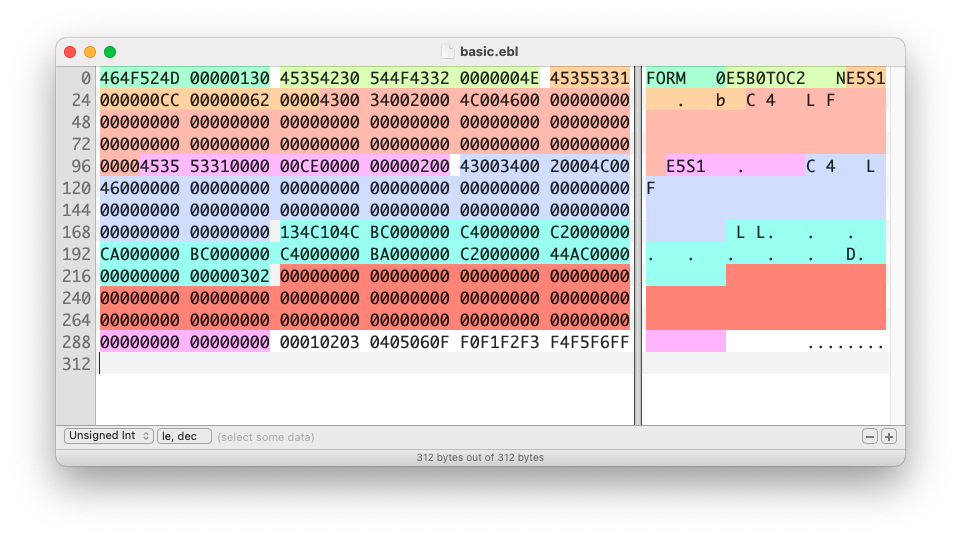The image size is (961, 540).
Task: Click hex group 00000130
Action: pyautogui.click(x=229, y=78)
